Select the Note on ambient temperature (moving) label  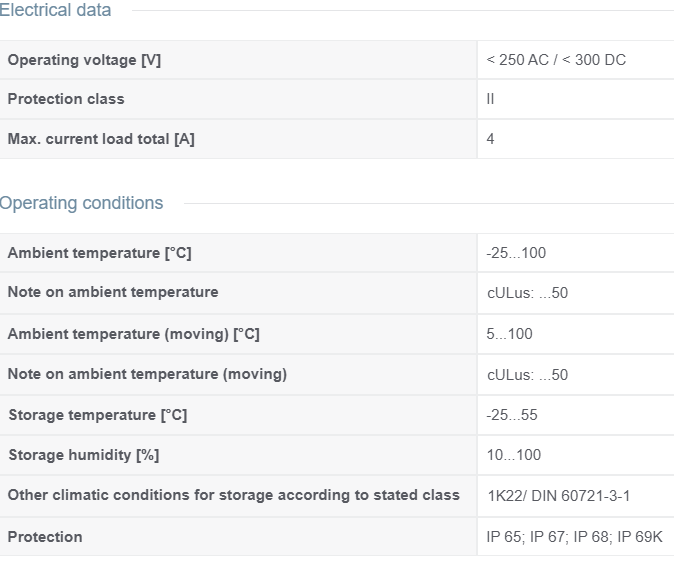(147, 374)
